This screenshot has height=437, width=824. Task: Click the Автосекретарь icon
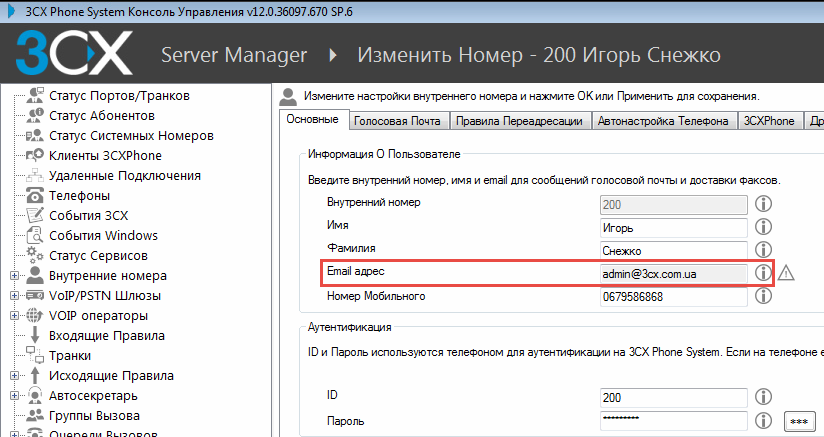click(35, 395)
